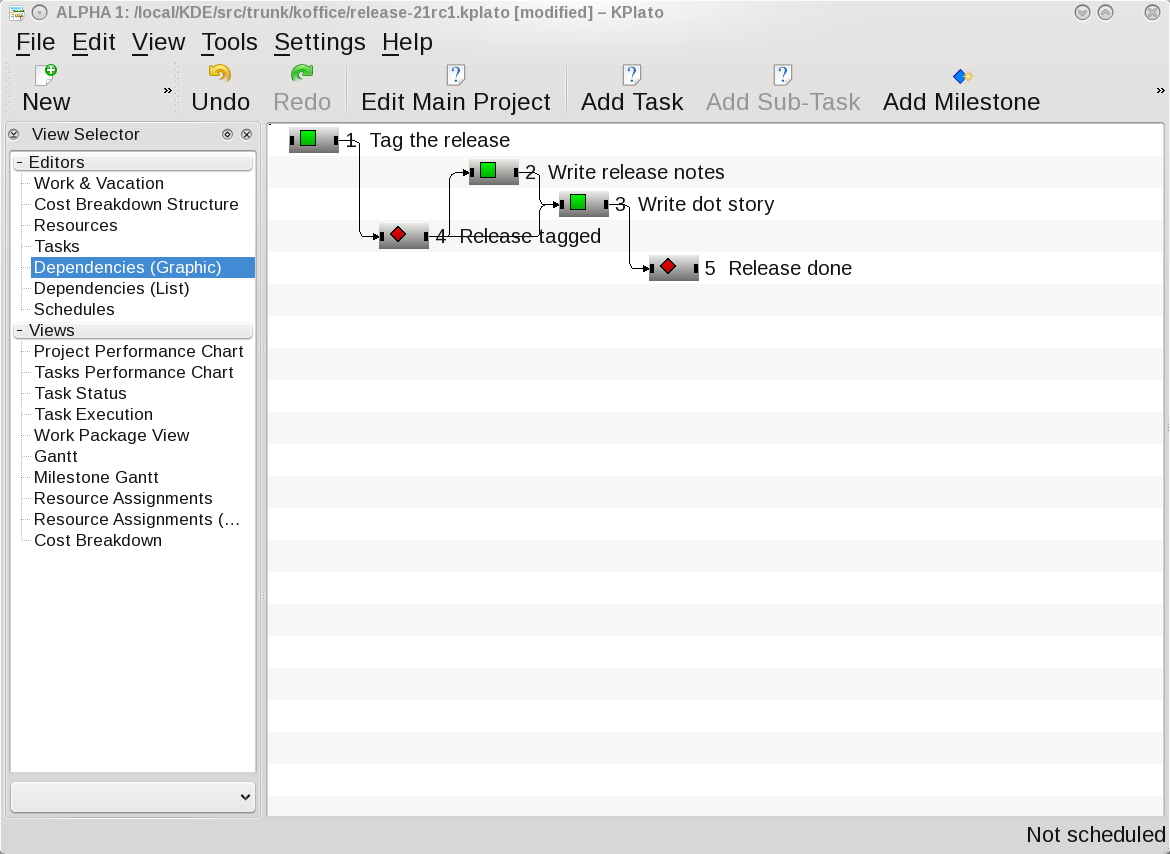This screenshot has width=1170, height=854.
Task: Float the View Selector panel
Action: point(227,134)
